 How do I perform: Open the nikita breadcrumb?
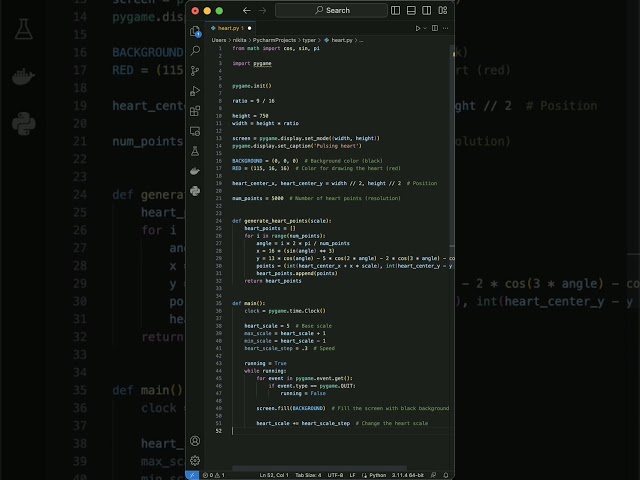click(239, 40)
